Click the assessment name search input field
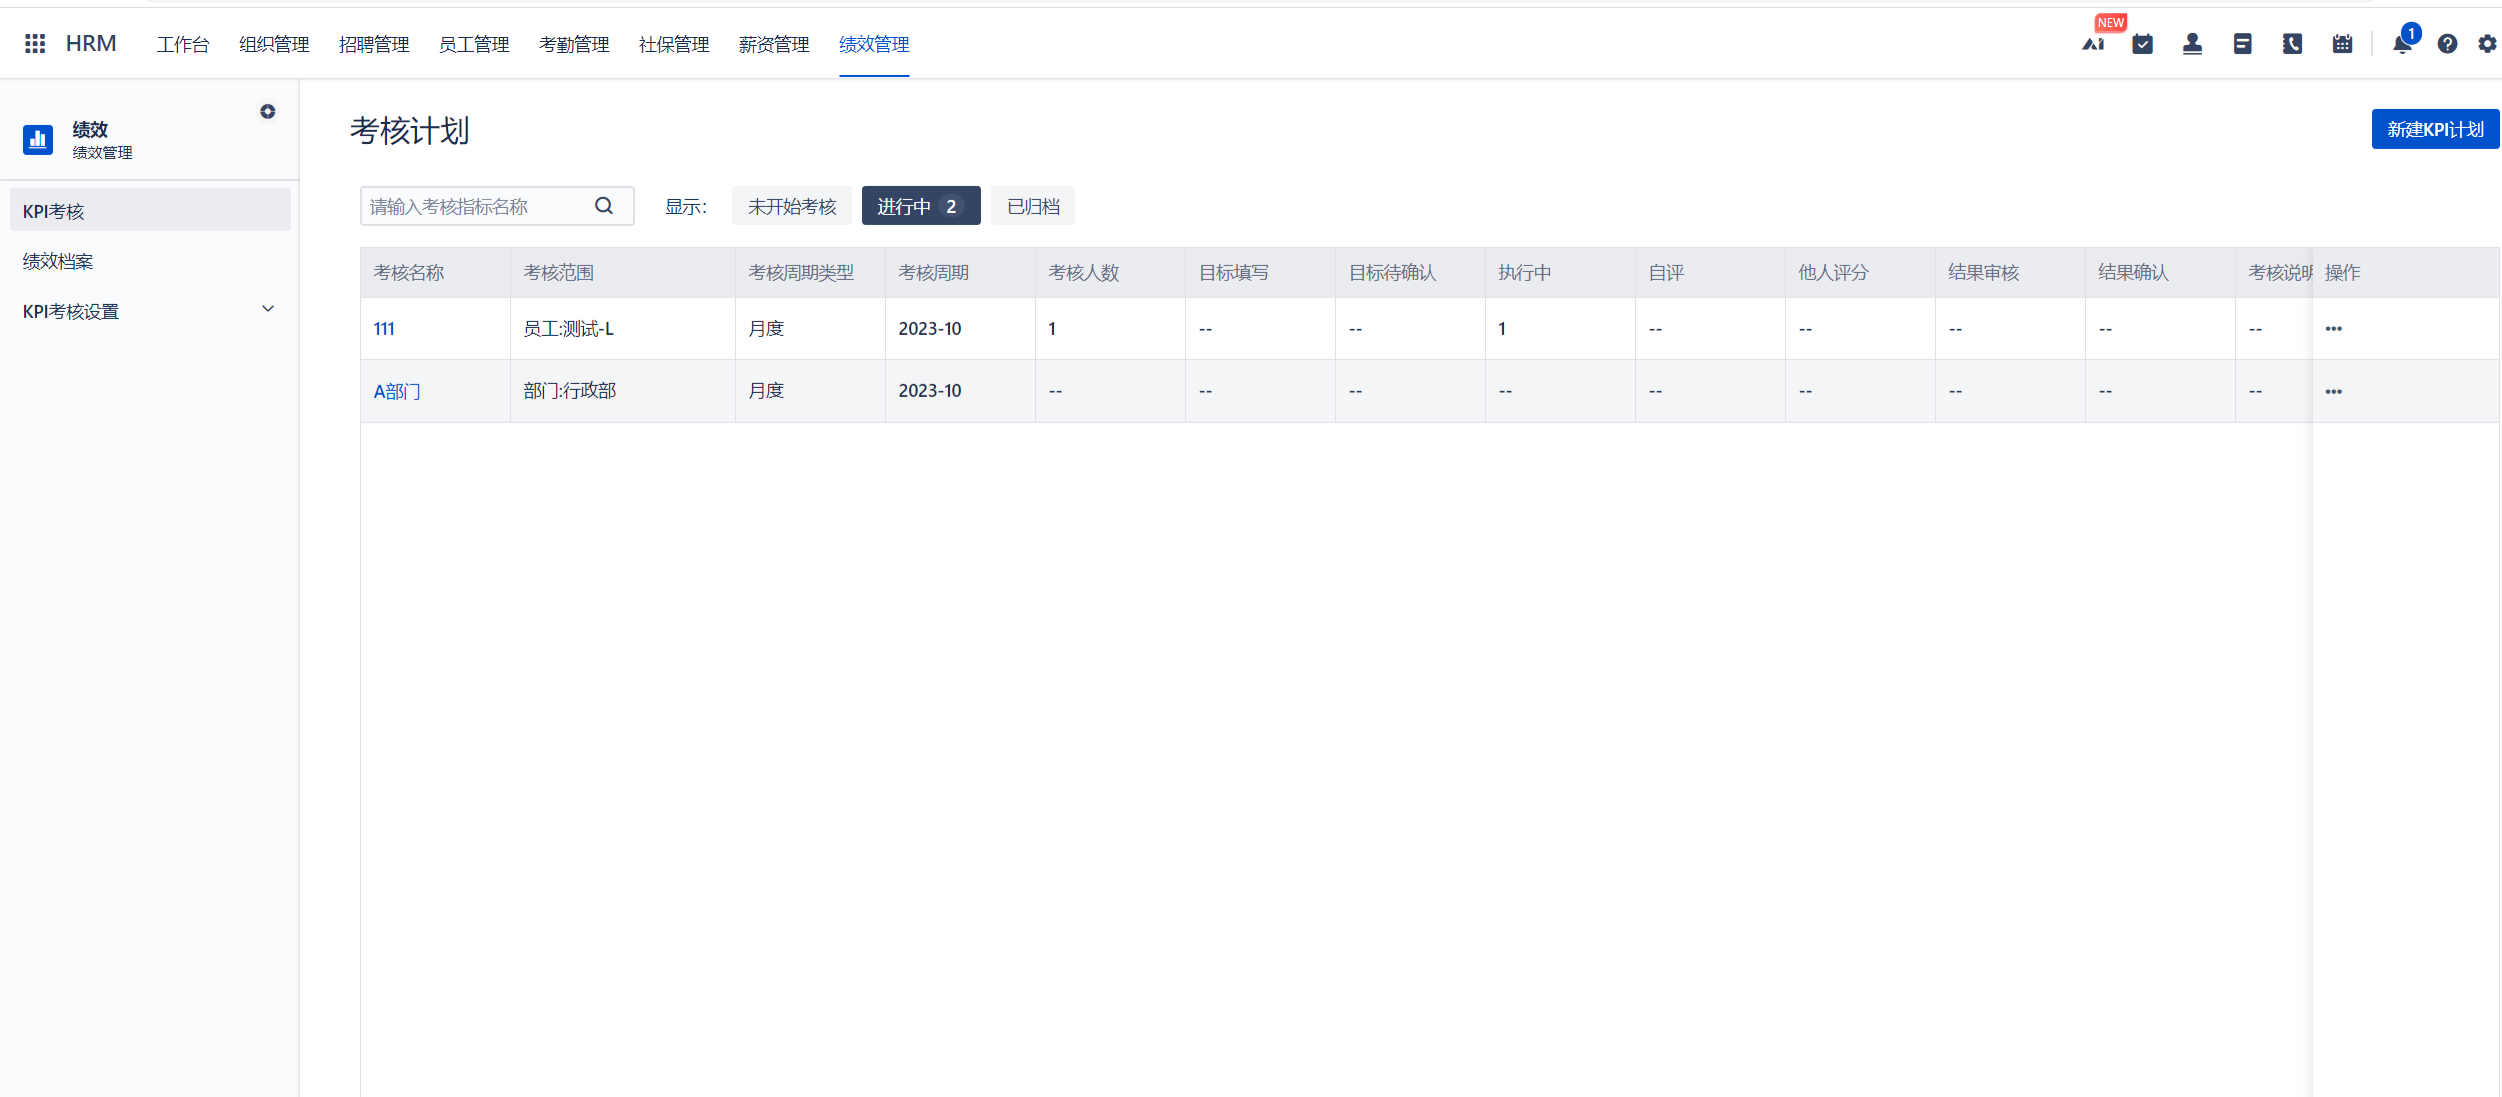Image resolution: width=2502 pixels, height=1097 pixels. [x=470, y=206]
